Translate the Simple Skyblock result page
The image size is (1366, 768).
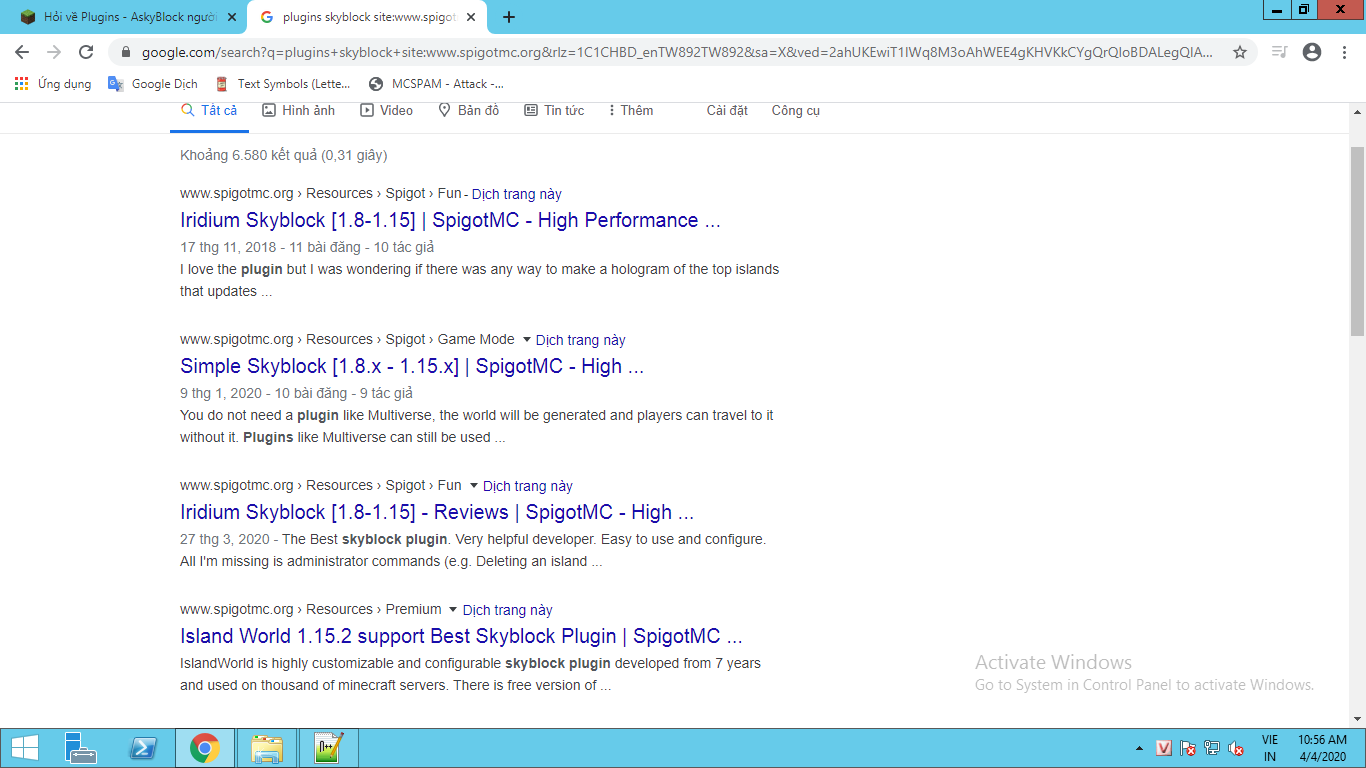point(581,340)
